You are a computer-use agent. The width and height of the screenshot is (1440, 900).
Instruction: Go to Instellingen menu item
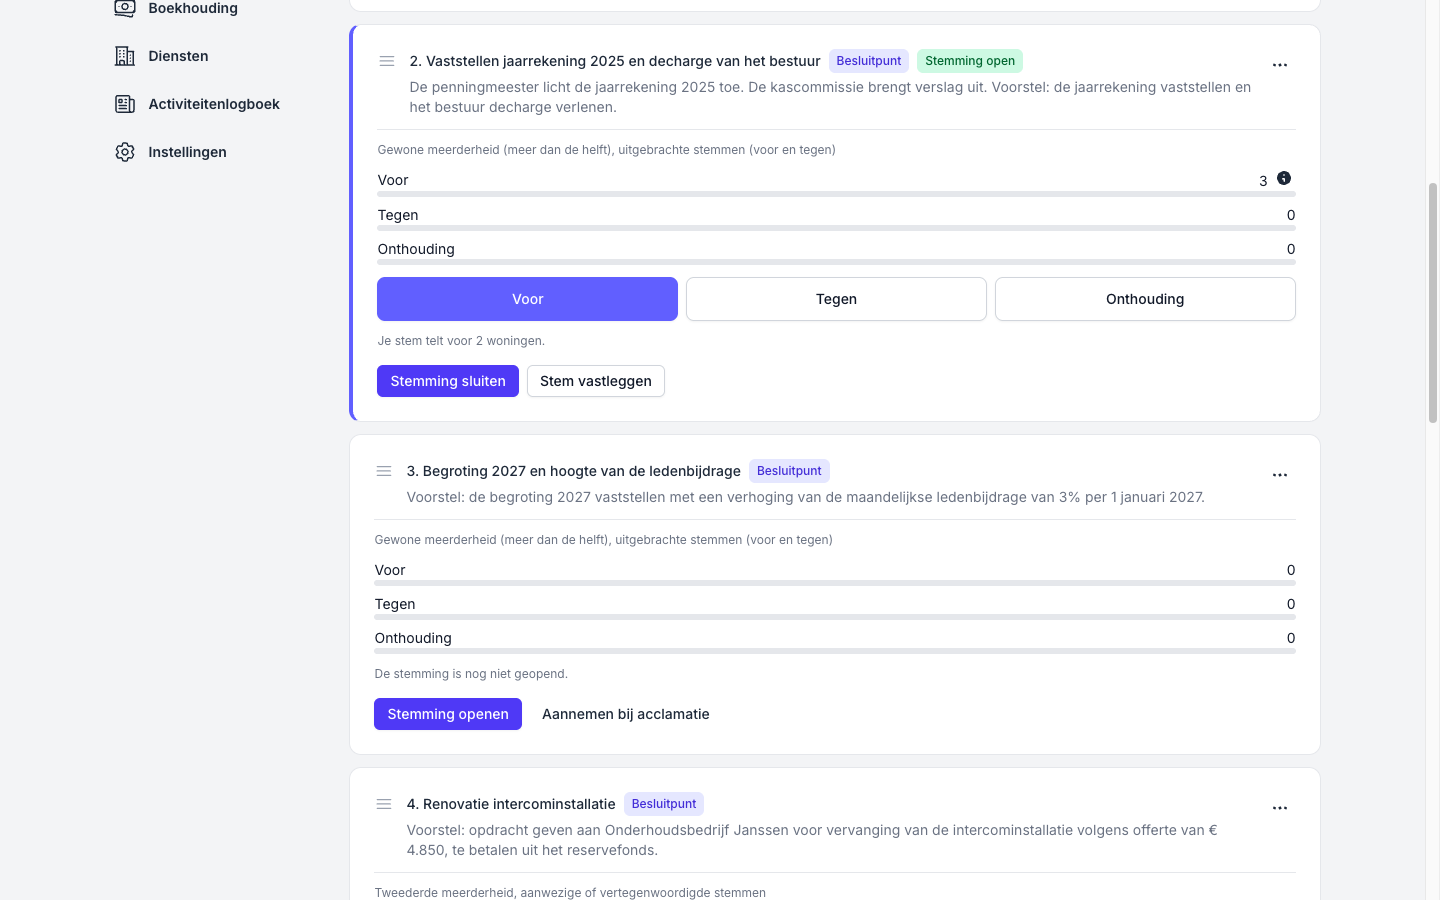click(x=187, y=152)
